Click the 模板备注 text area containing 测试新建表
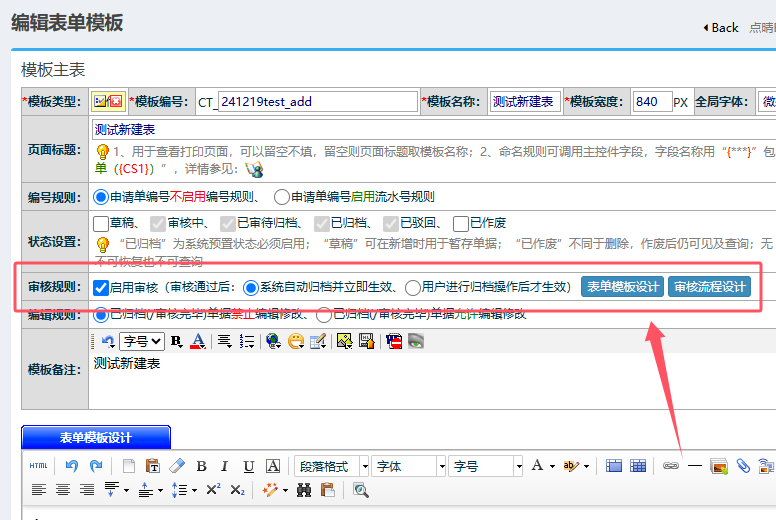Screen dimensions: 776x520 point(433,380)
